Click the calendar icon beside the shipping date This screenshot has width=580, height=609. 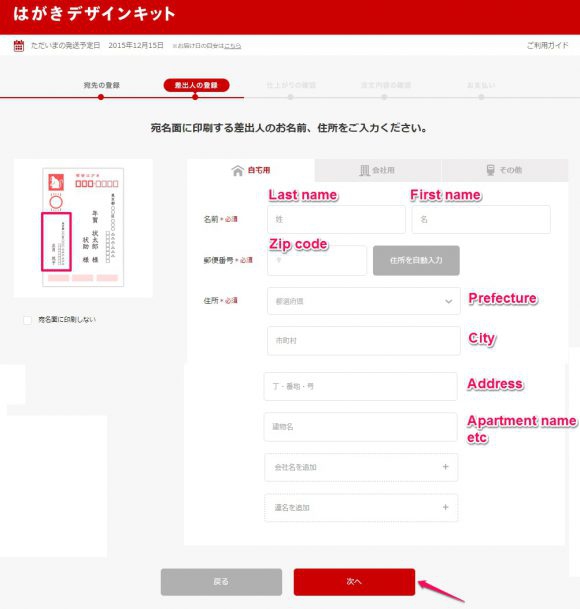click(x=19, y=45)
